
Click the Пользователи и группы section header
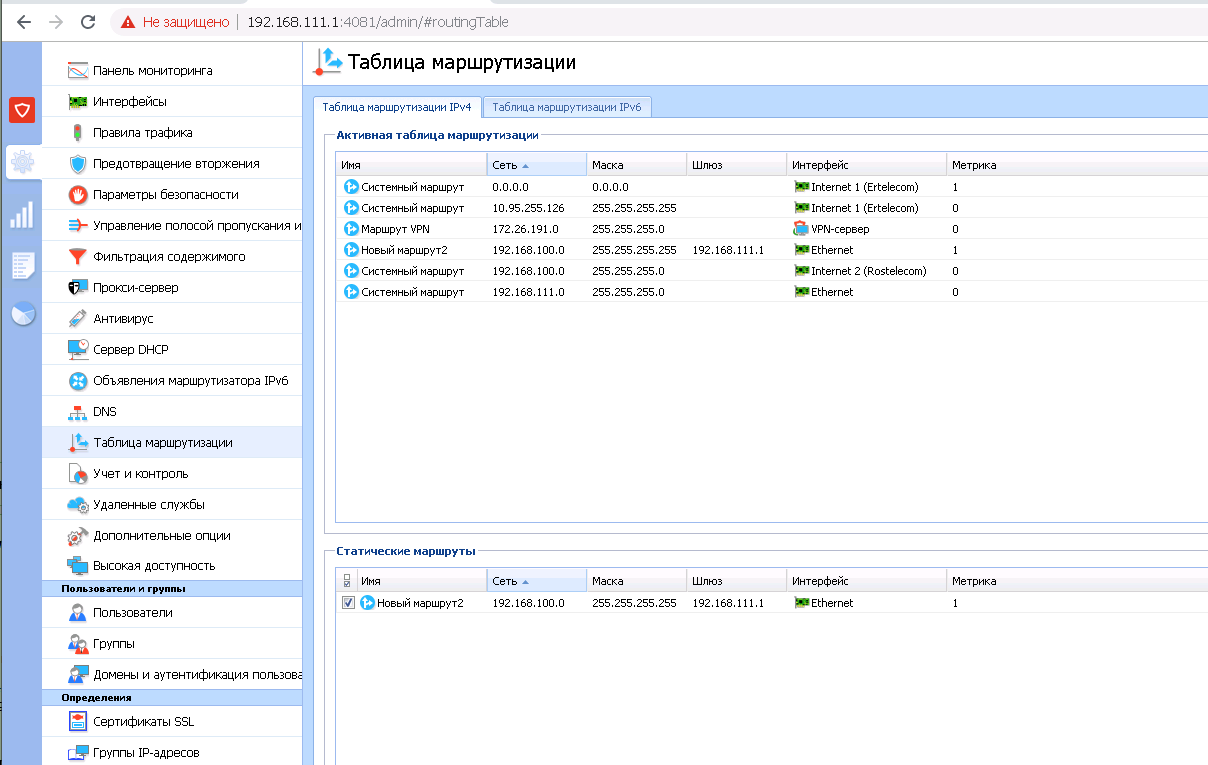pos(172,589)
